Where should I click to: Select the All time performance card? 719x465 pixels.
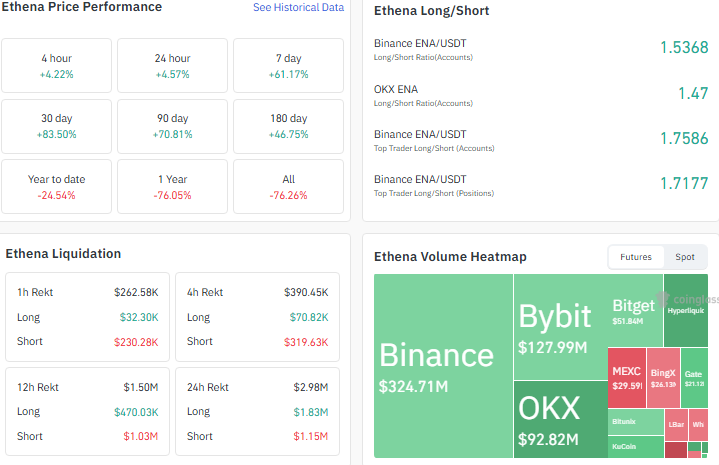pos(288,187)
